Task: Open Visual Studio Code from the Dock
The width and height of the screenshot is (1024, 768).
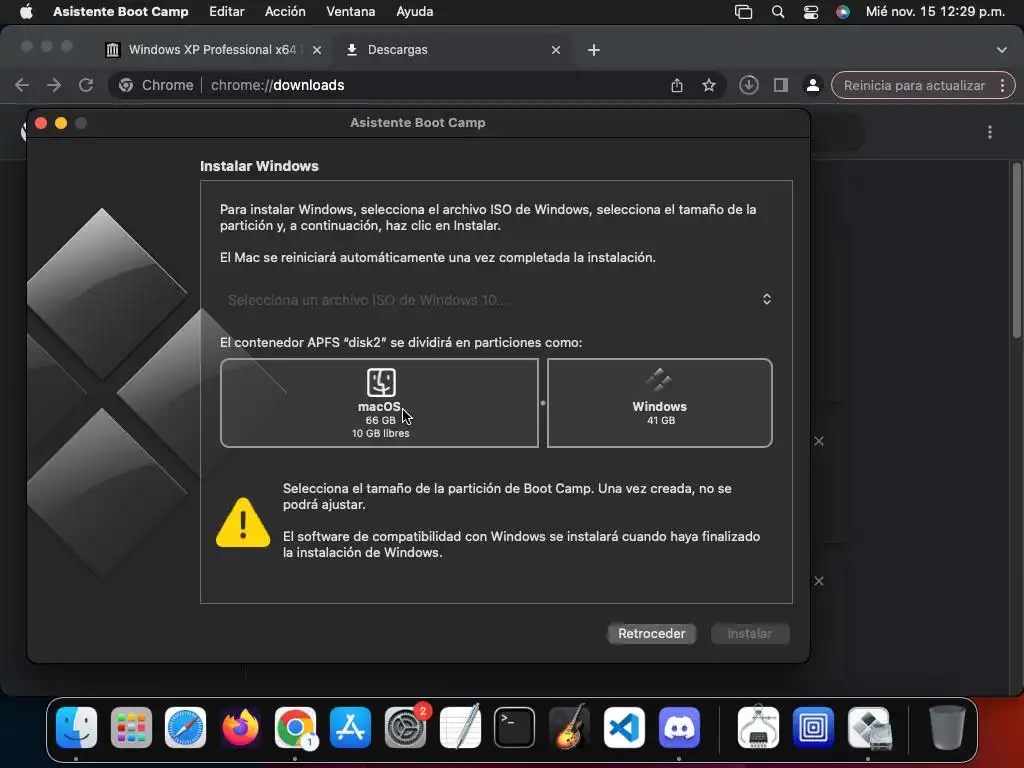Action: (x=624, y=728)
